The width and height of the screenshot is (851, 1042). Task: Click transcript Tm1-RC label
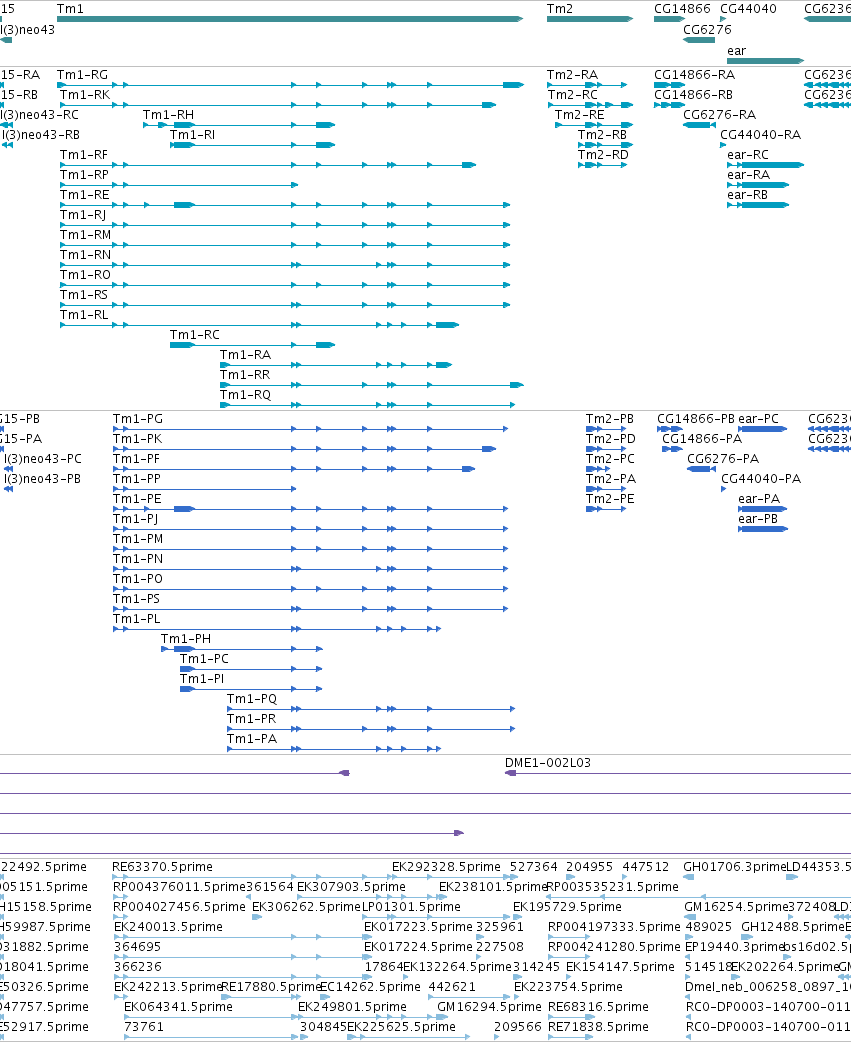(195, 334)
